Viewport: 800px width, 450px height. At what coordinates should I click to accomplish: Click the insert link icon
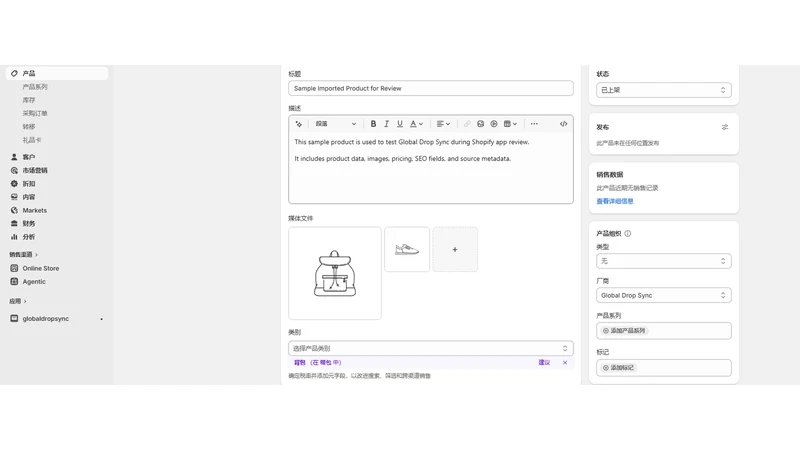pyautogui.click(x=467, y=124)
